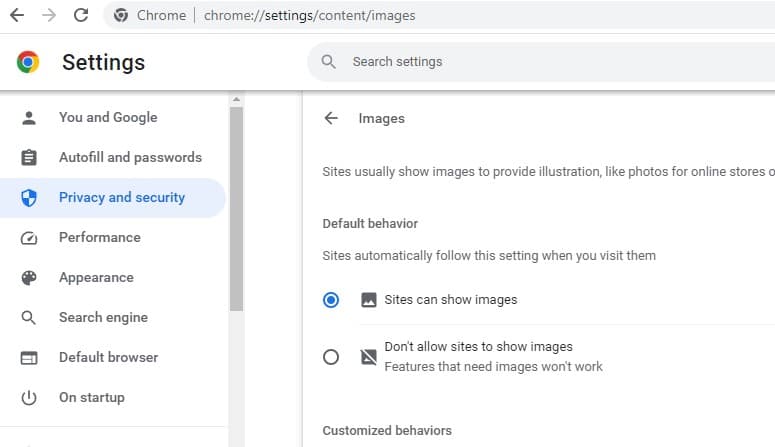Select the Sites can show images radio

tap(331, 300)
